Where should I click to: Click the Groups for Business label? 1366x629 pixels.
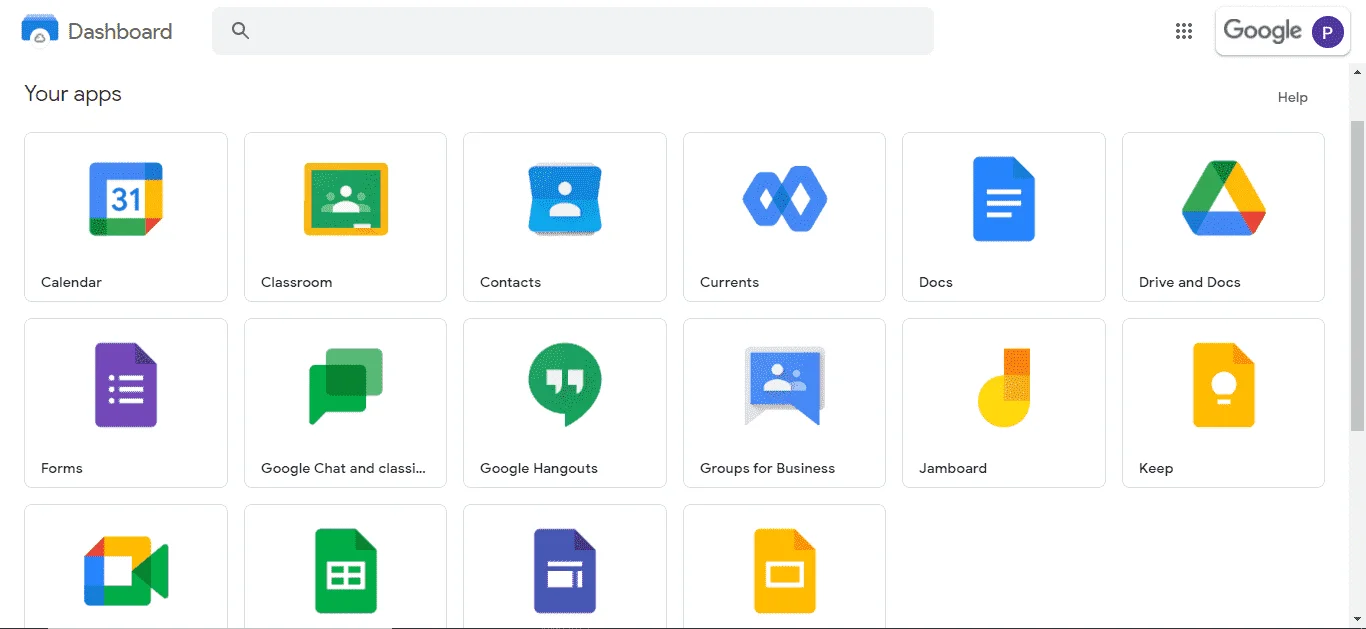pos(767,468)
